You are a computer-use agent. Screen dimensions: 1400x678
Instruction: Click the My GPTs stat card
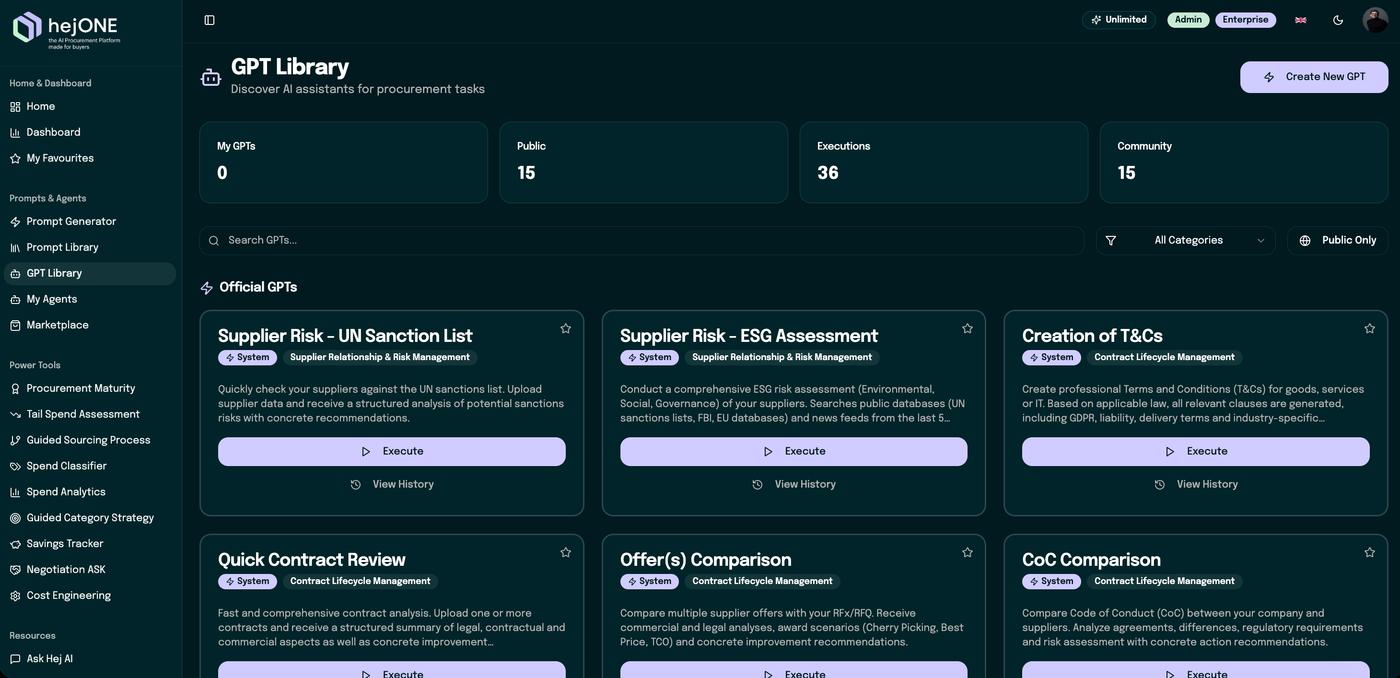(x=344, y=162)
